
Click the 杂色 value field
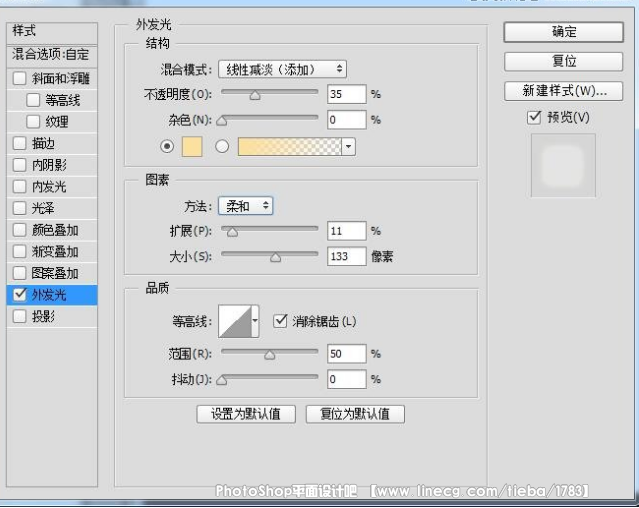click(346, 120)
